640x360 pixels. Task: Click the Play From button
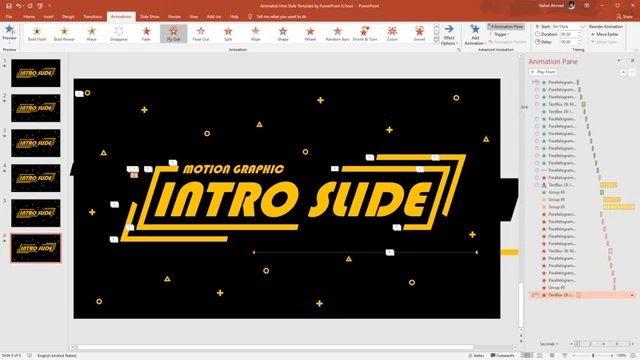(543, 72)
